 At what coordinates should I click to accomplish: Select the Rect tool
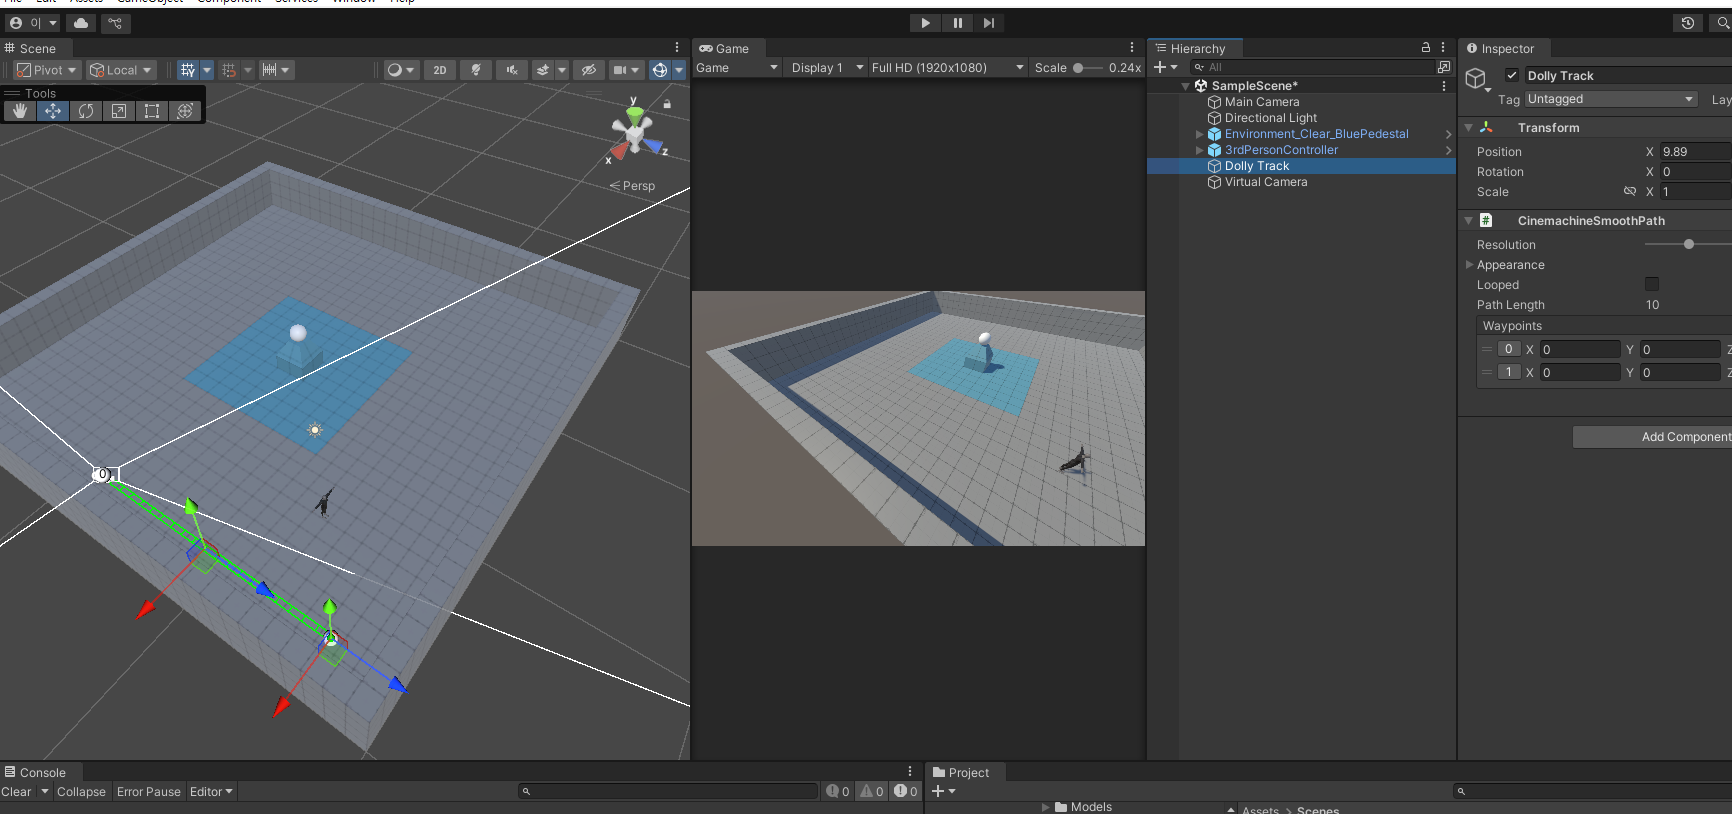pyautogui.click(x=152, y=111)
